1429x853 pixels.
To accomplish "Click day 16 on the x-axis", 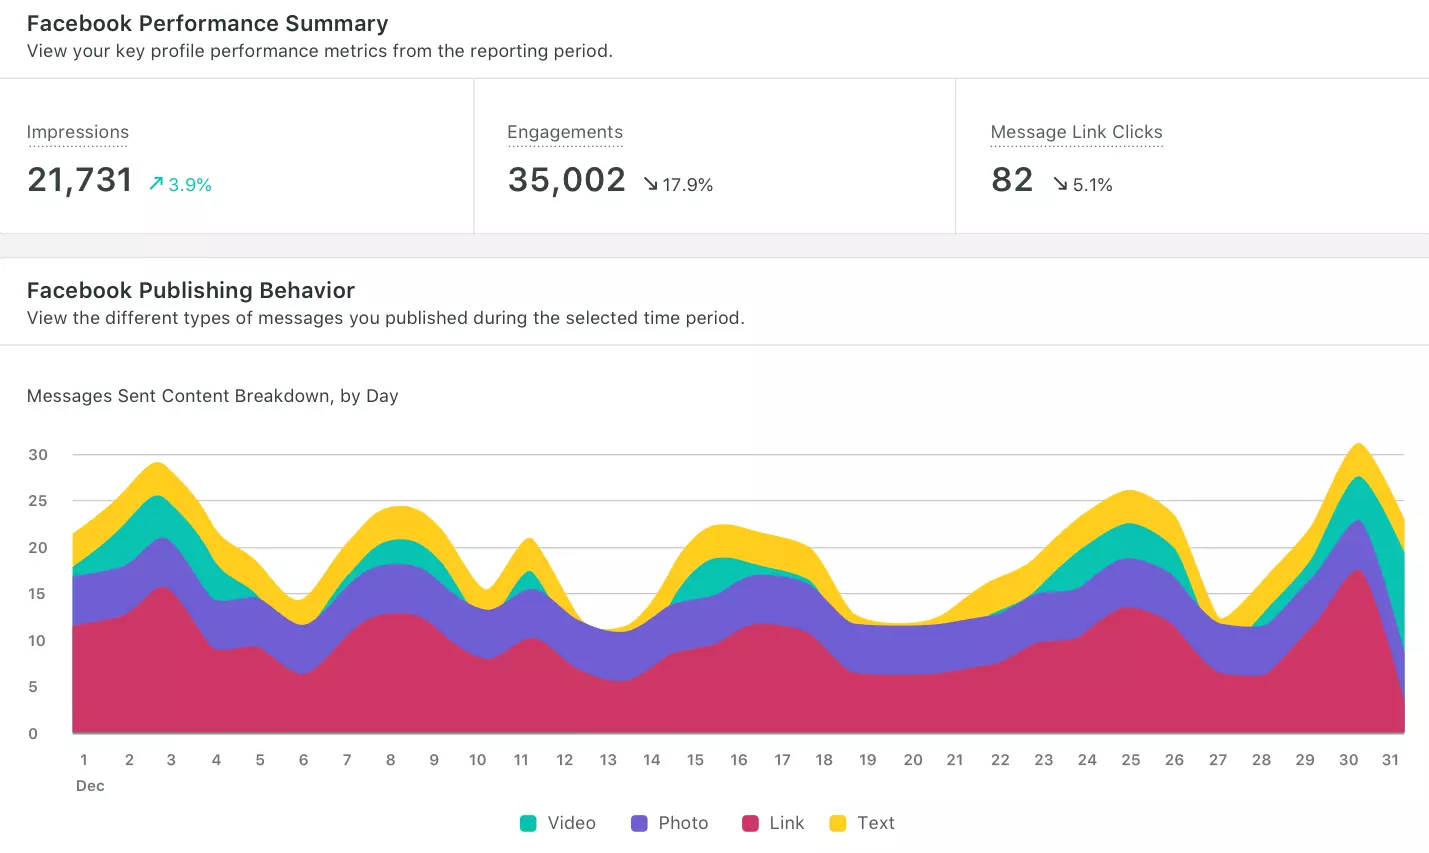I will click(739, 760).
